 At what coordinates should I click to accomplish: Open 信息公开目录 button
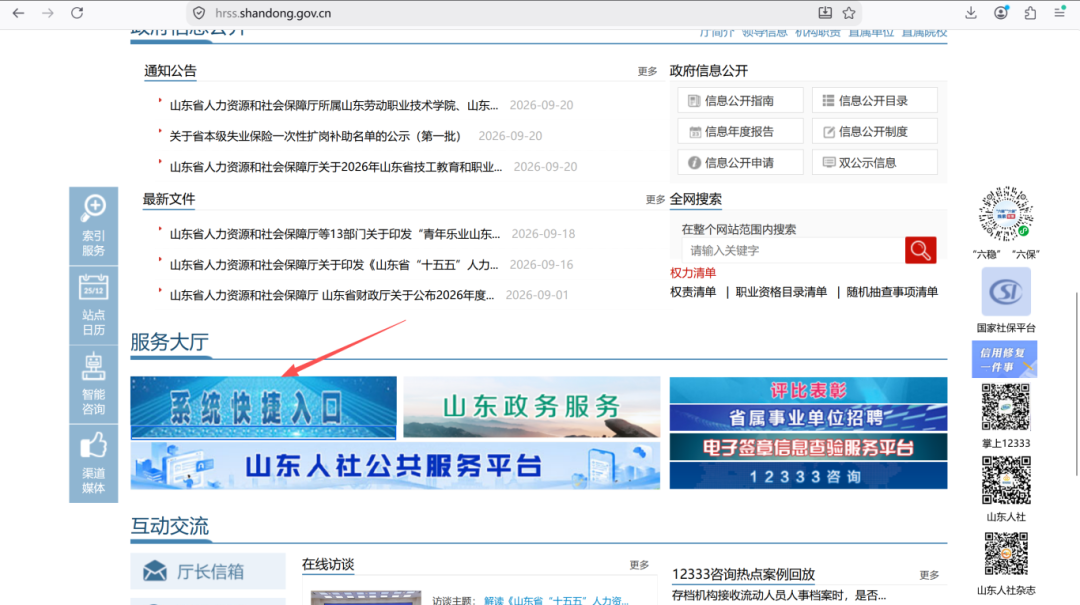(875, 101)
